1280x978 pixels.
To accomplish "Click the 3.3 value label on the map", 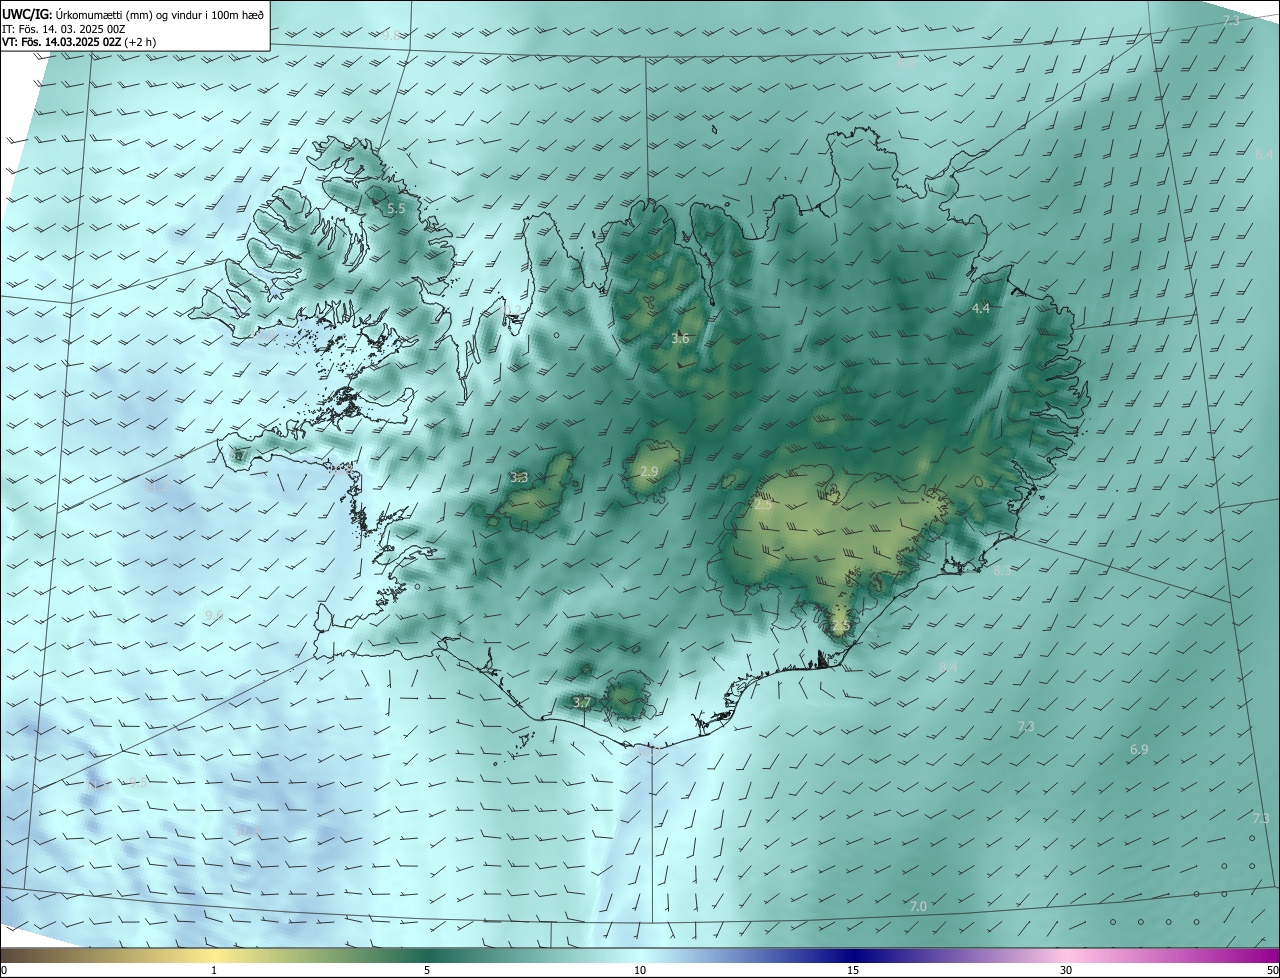I will pyautogui.click(x=519, y=478).
